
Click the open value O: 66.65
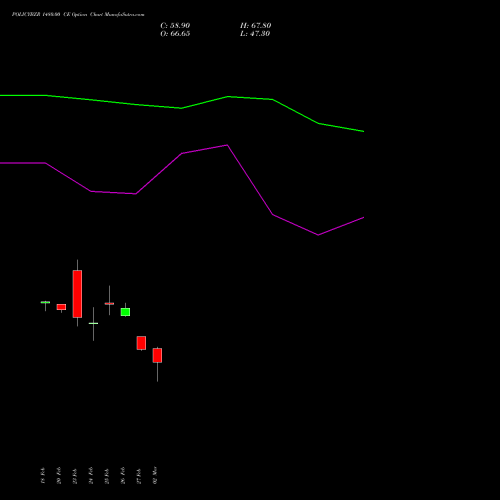[x=175, y=34]
